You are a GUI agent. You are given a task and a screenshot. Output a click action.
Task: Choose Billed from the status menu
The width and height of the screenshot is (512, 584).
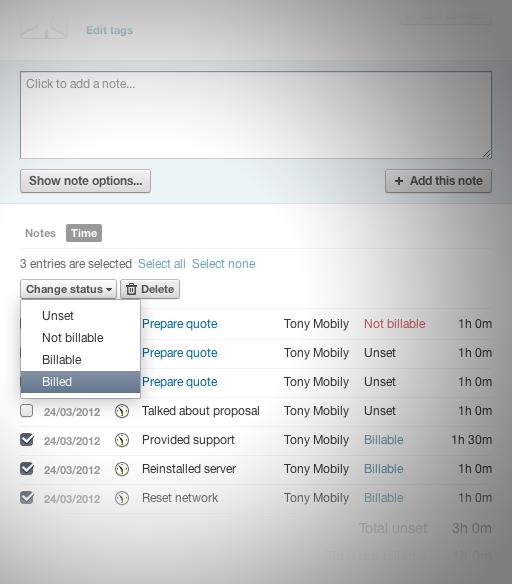[x=80, y=382]
